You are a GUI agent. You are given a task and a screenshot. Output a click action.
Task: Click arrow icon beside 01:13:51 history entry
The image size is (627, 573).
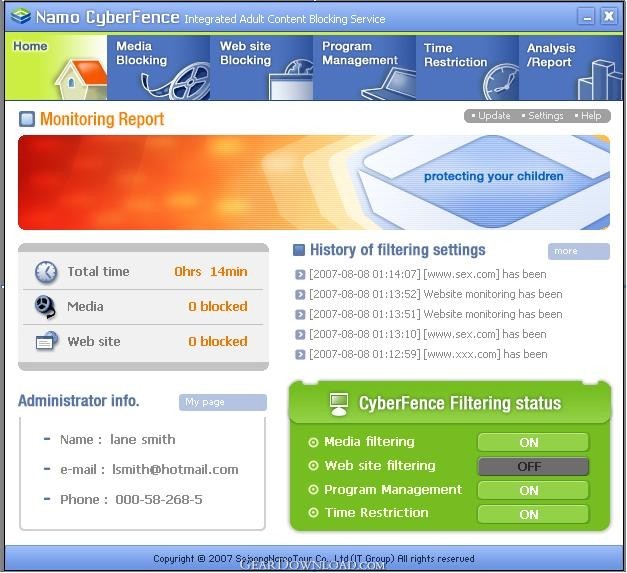click(x=300, y=315)
